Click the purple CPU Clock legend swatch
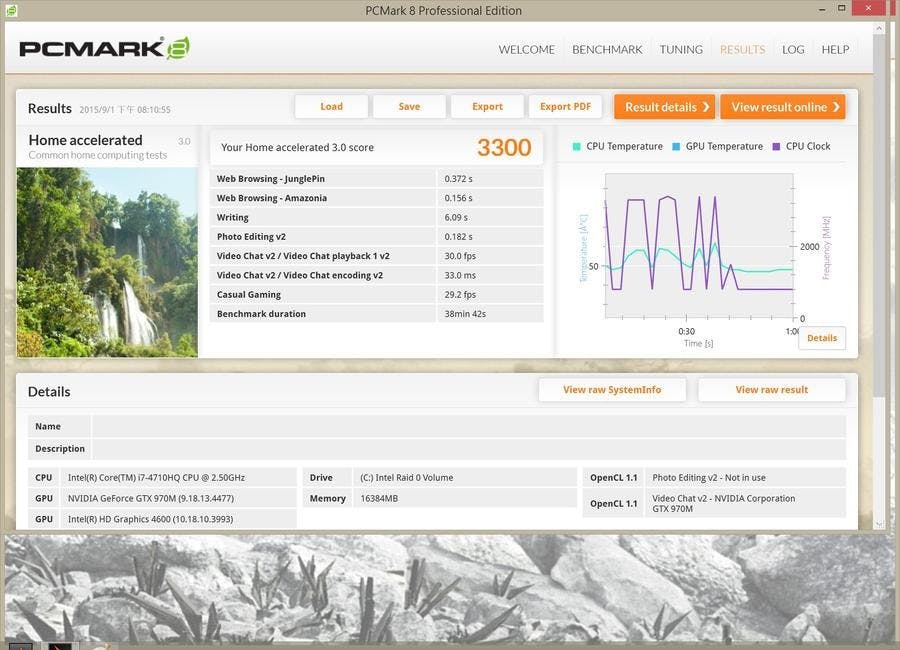Screen dimensions: 900x650 (x=776, y=146)
